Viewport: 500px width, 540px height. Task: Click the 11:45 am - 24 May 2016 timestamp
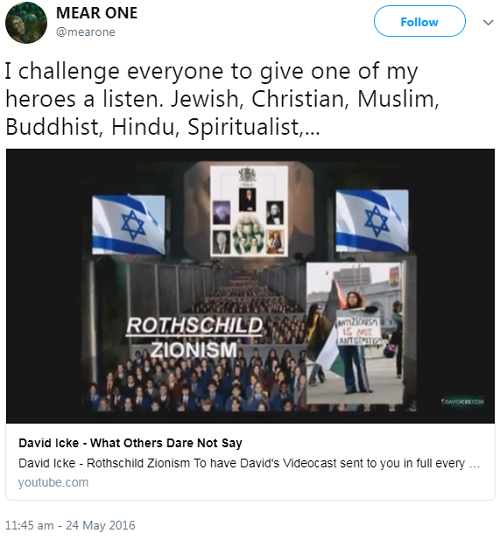pos(70,526)
